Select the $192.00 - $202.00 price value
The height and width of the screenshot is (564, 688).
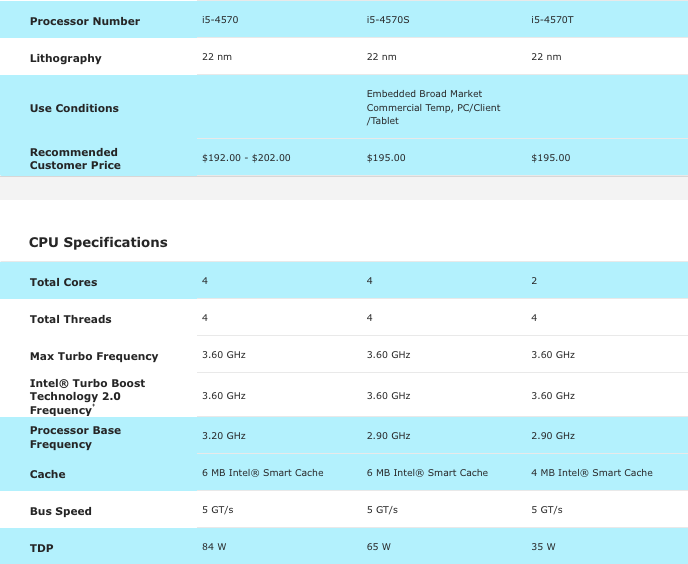(x=246, y=158)
